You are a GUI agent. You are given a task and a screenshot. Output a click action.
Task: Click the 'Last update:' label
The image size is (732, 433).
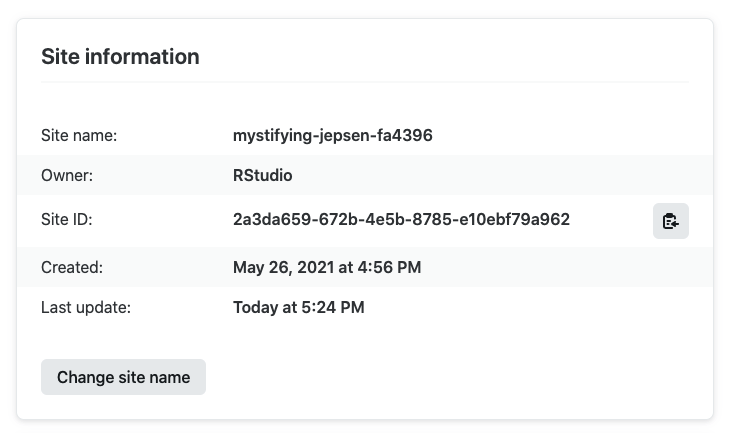click(86, 307)
